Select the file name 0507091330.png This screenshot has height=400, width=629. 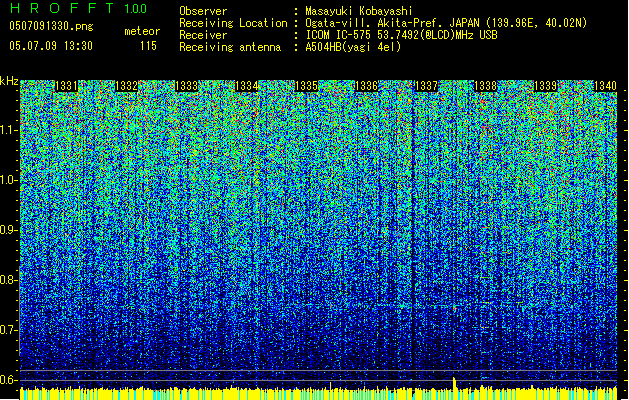pyautogui.click(x=51, y=26)
